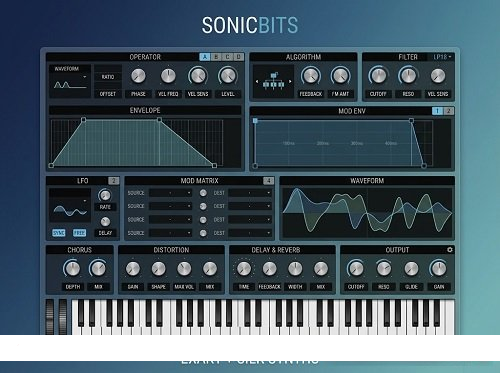This screenshot has width=500, height=373.
Task: Click the Waveform oscilloscope display
Action: (367, 213)
